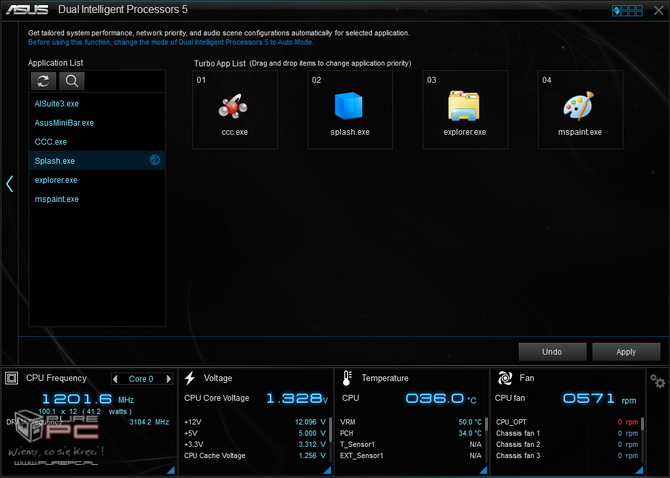The height and width of the screenshot is (478, 670).
Task: Select the mspaint.exe palette tile
Action: pyautogui.click(x=580, y=110)
